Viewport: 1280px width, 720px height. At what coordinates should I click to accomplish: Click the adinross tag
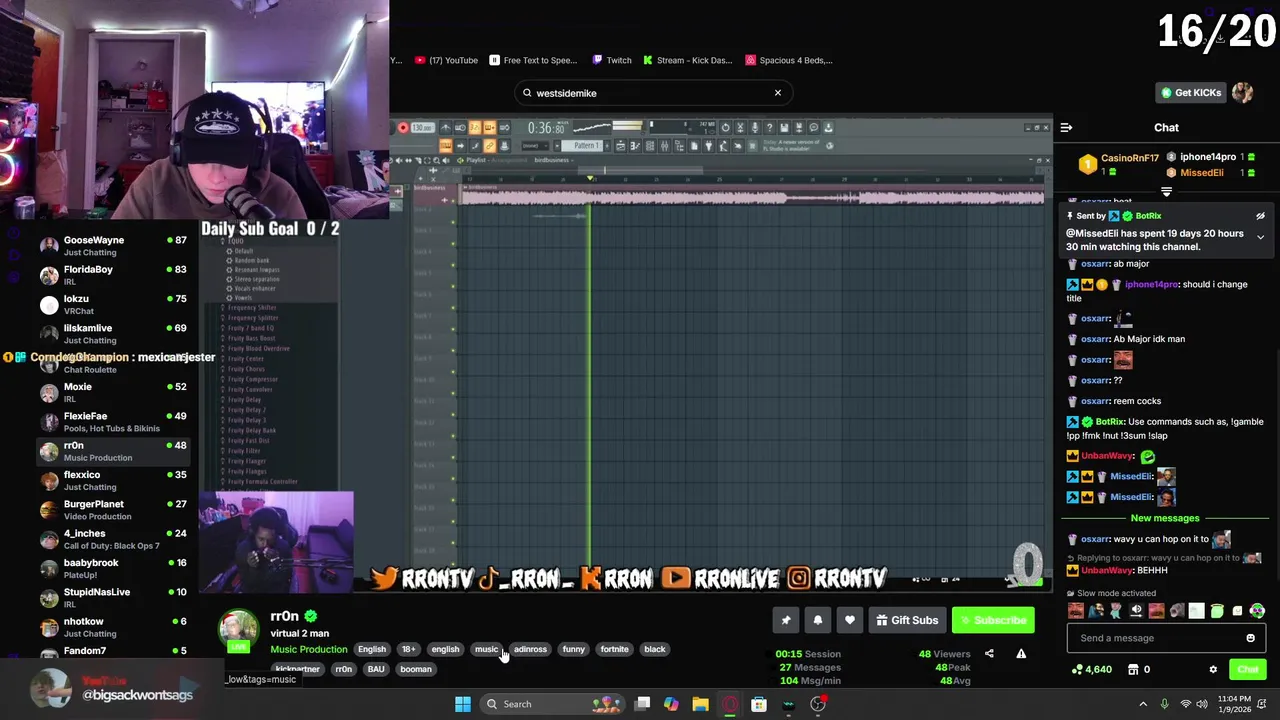[530, 649]
